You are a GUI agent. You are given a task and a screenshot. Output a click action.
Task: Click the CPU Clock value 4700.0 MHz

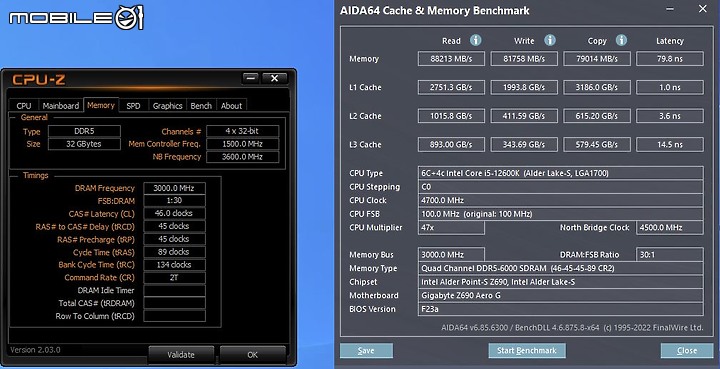[x=561, y=200]
